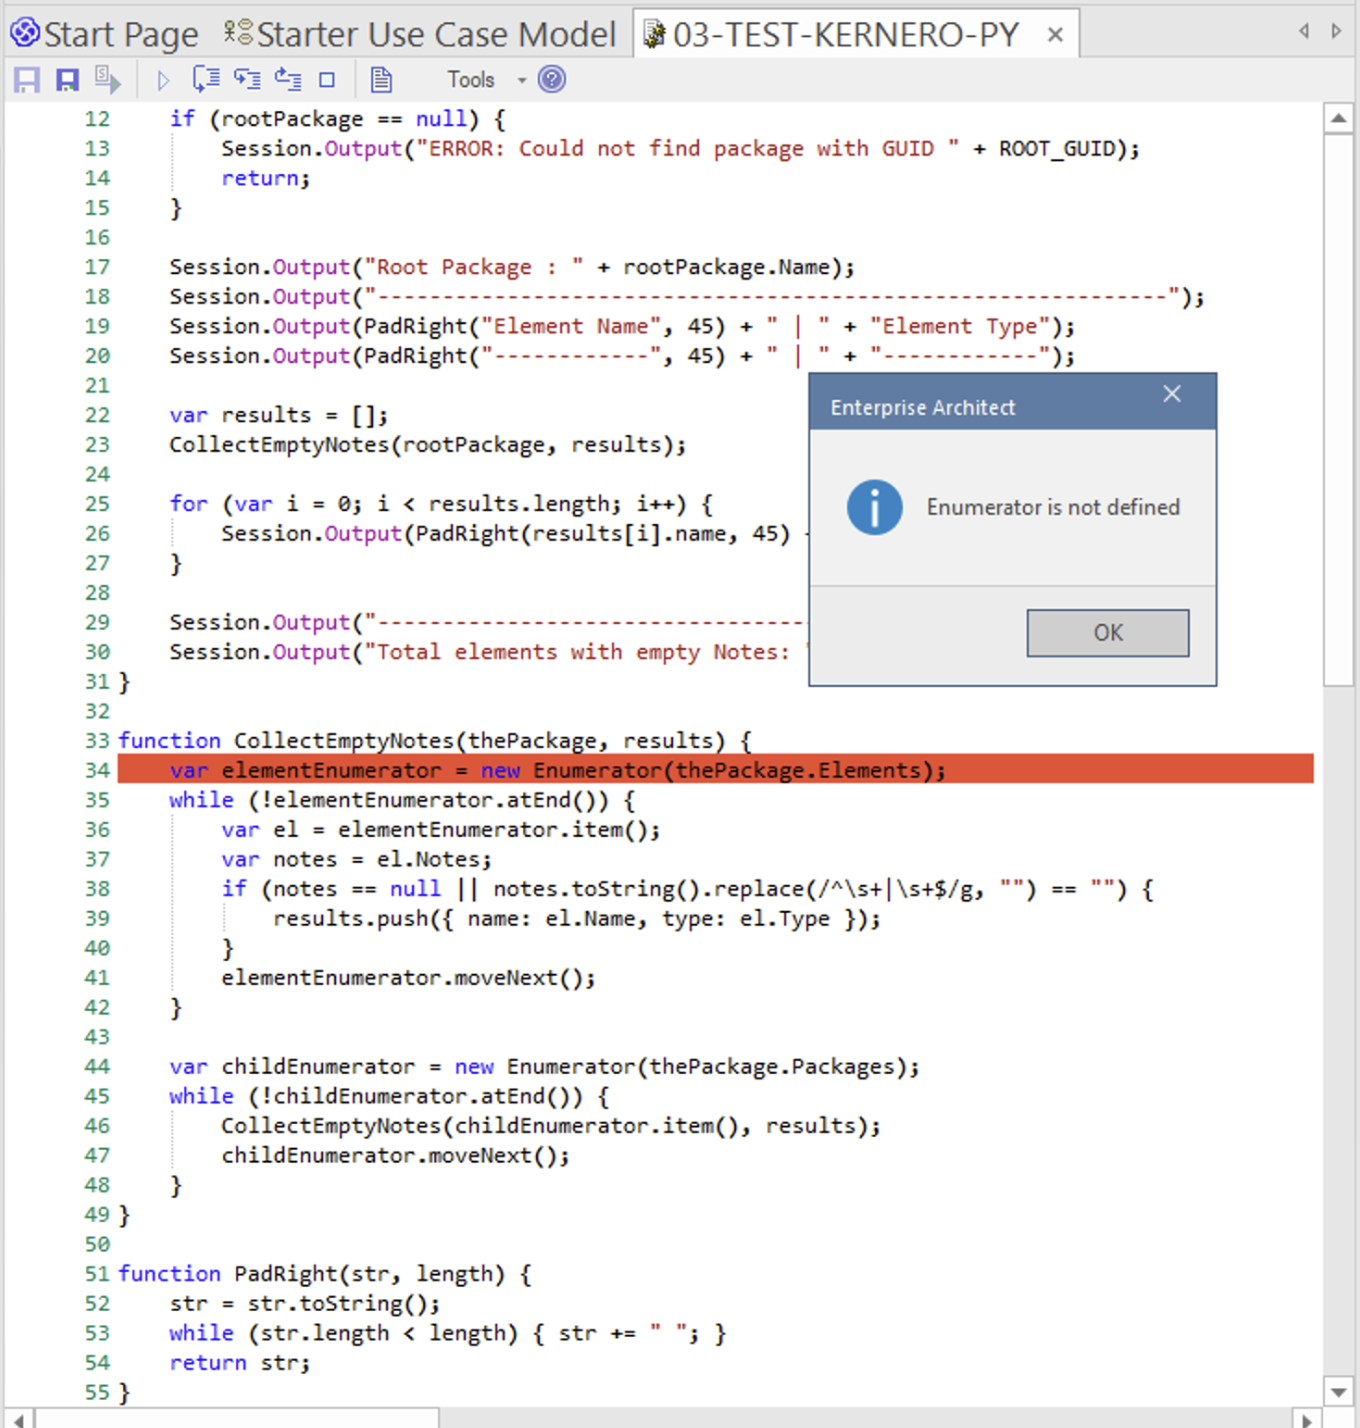Click OK in the Enterprise Architect dialog
1360x1428 pixels.
tap(1108, 633)
